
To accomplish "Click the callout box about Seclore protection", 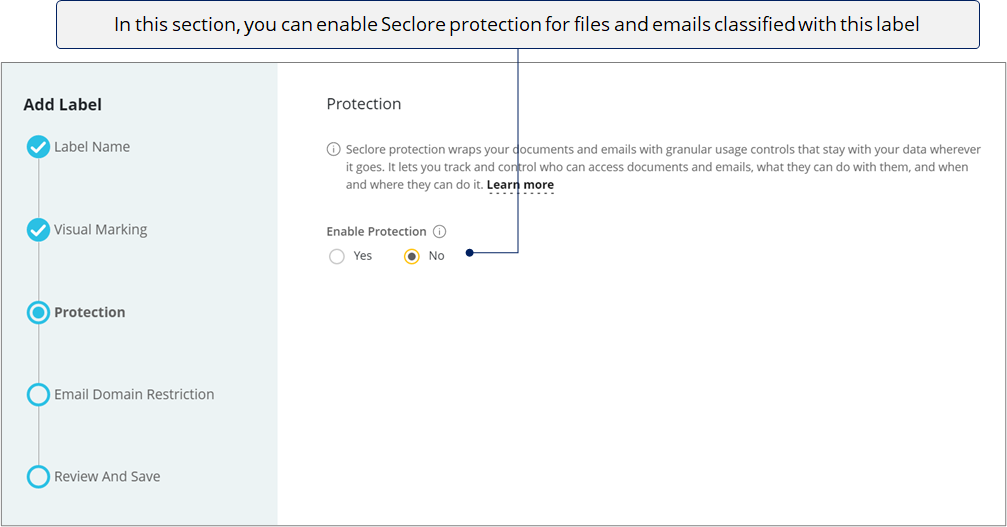I will [518, 24].
